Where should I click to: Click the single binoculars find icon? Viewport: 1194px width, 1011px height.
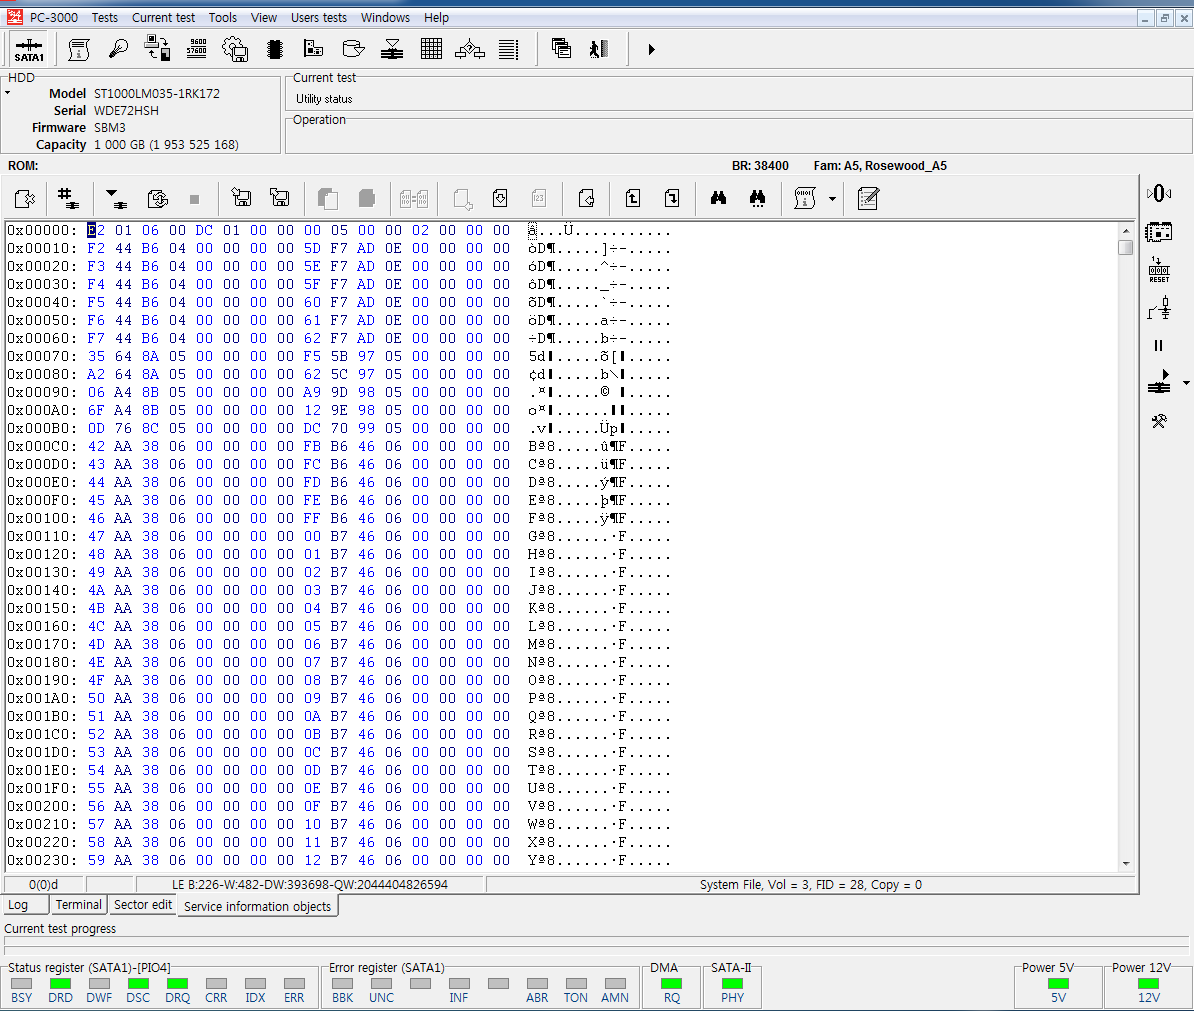(718, 199)
